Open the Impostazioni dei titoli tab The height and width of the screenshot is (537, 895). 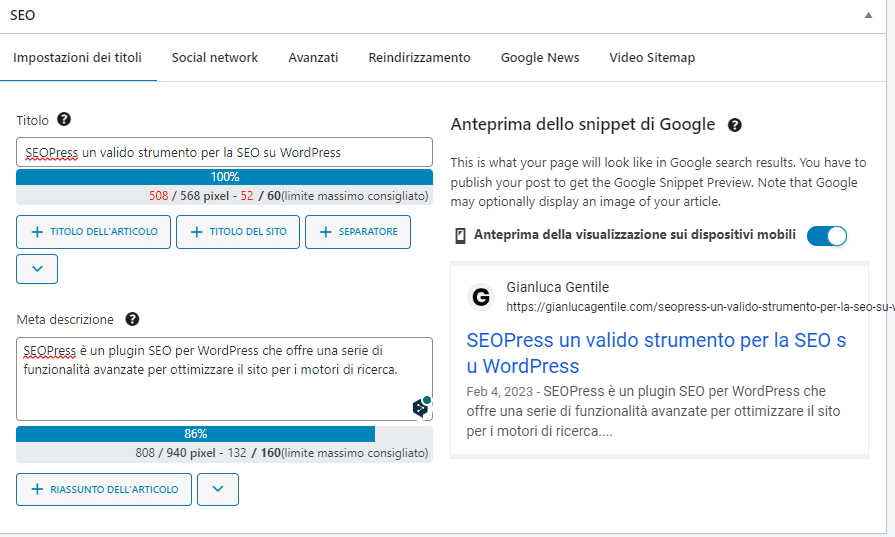click(x=78, y=58)
